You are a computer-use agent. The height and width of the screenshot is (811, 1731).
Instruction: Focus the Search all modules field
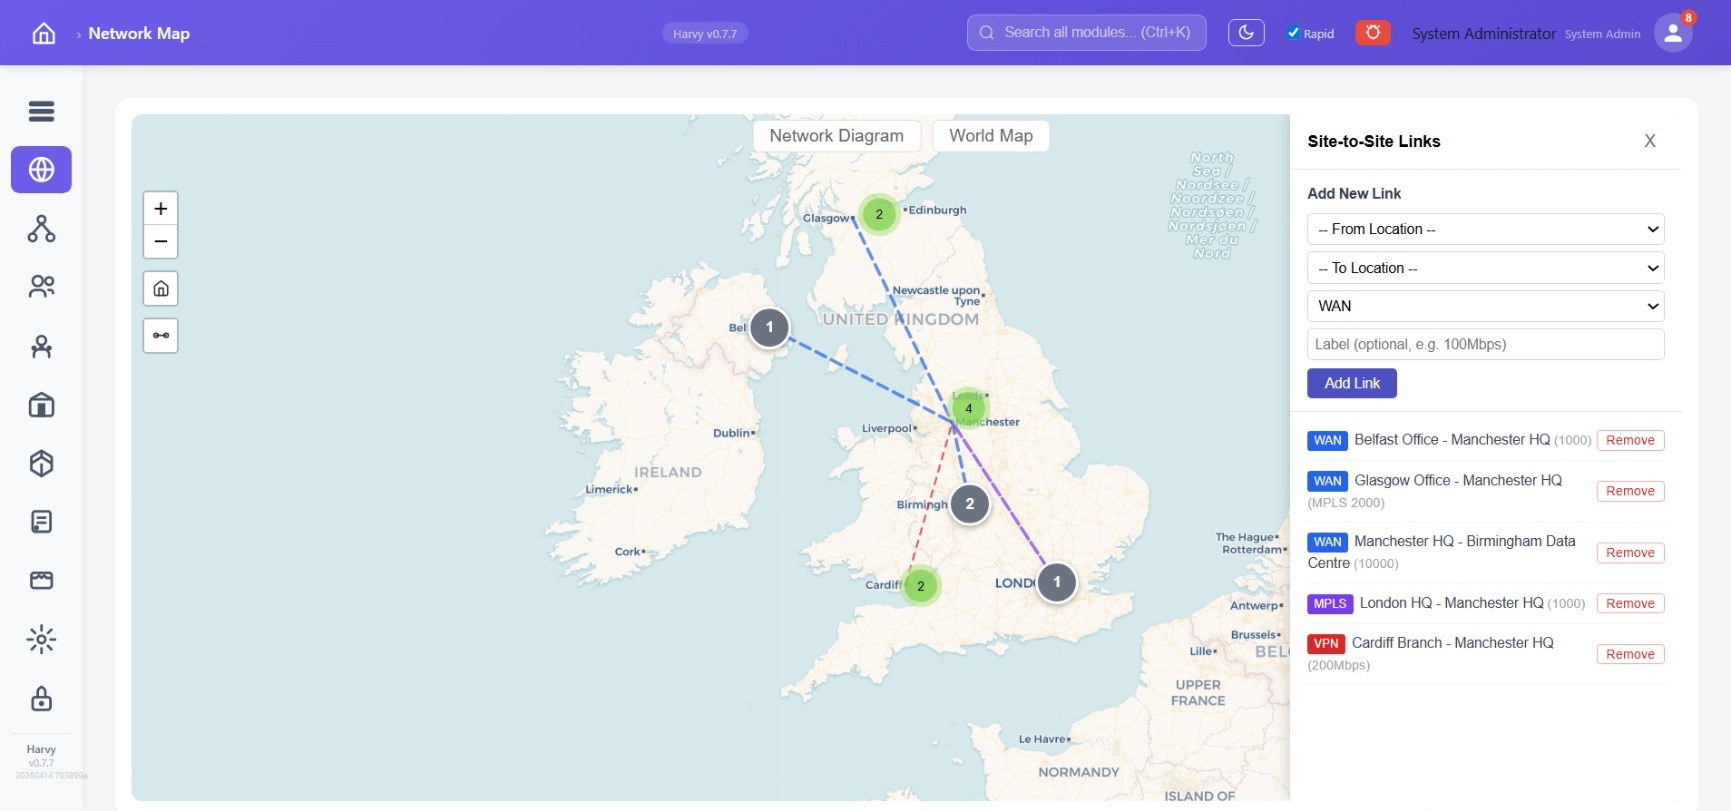[x=1086, y=32]
